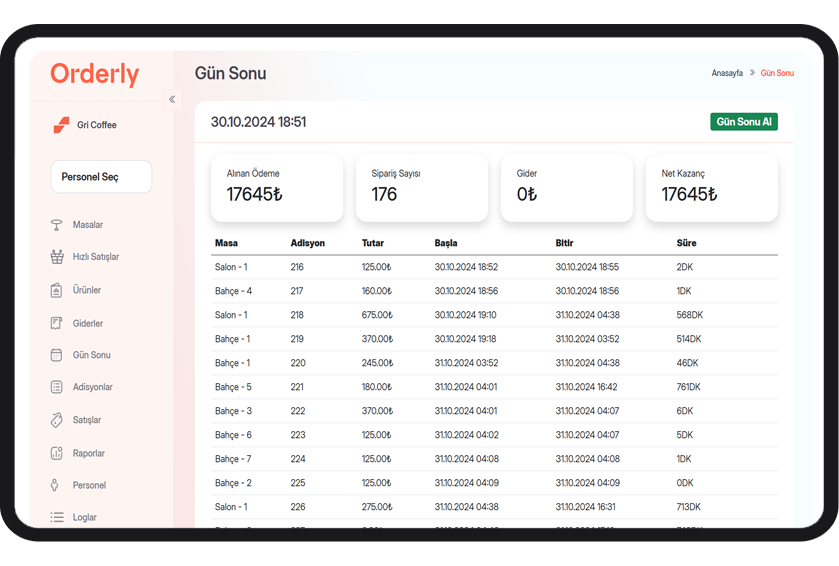Click the Giderler expenses icon
Screen dimensions: 839x566
57,323
